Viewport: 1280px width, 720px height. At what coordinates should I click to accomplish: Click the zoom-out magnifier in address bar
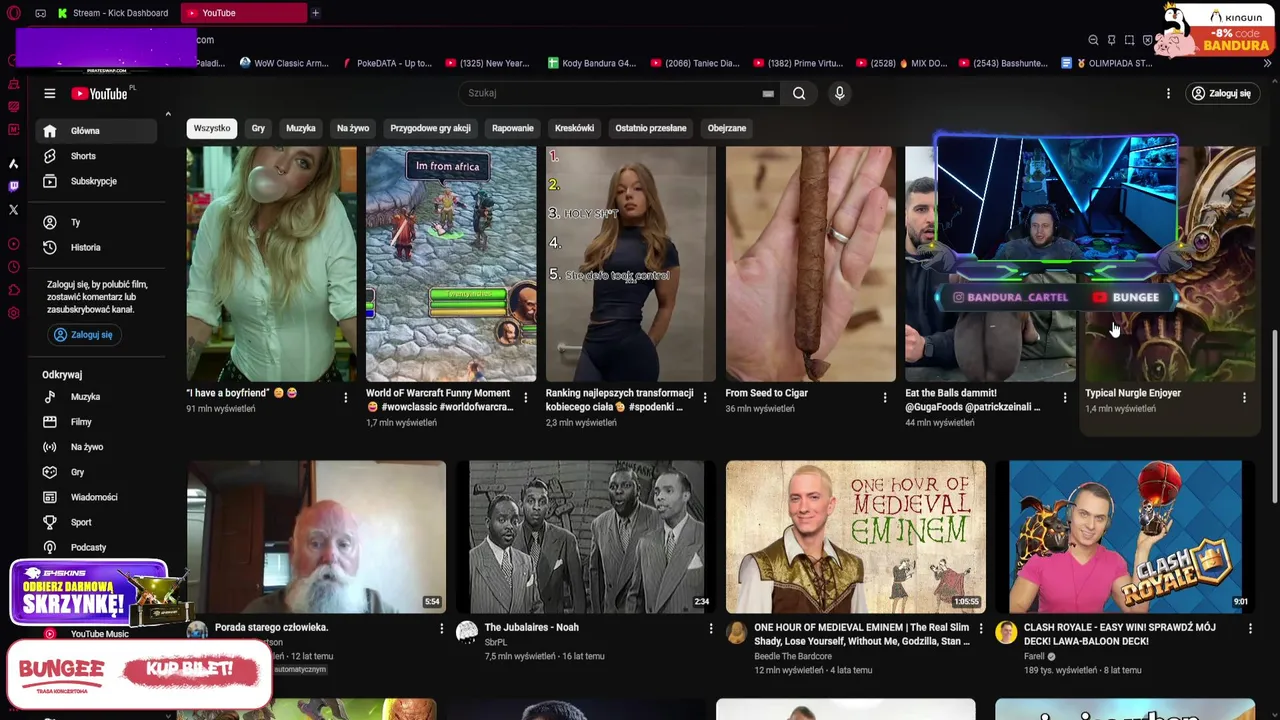click(1093, 40)
